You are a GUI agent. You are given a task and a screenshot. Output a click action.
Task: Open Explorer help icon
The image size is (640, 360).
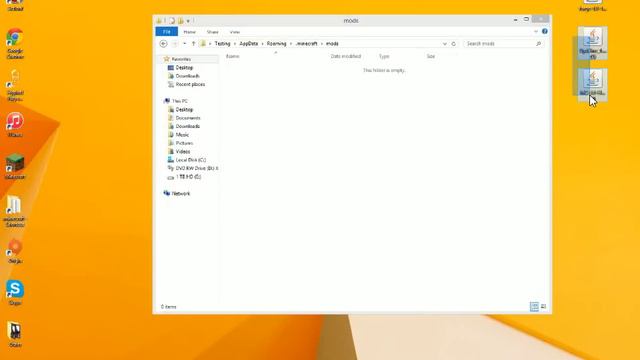click(545, 31)
